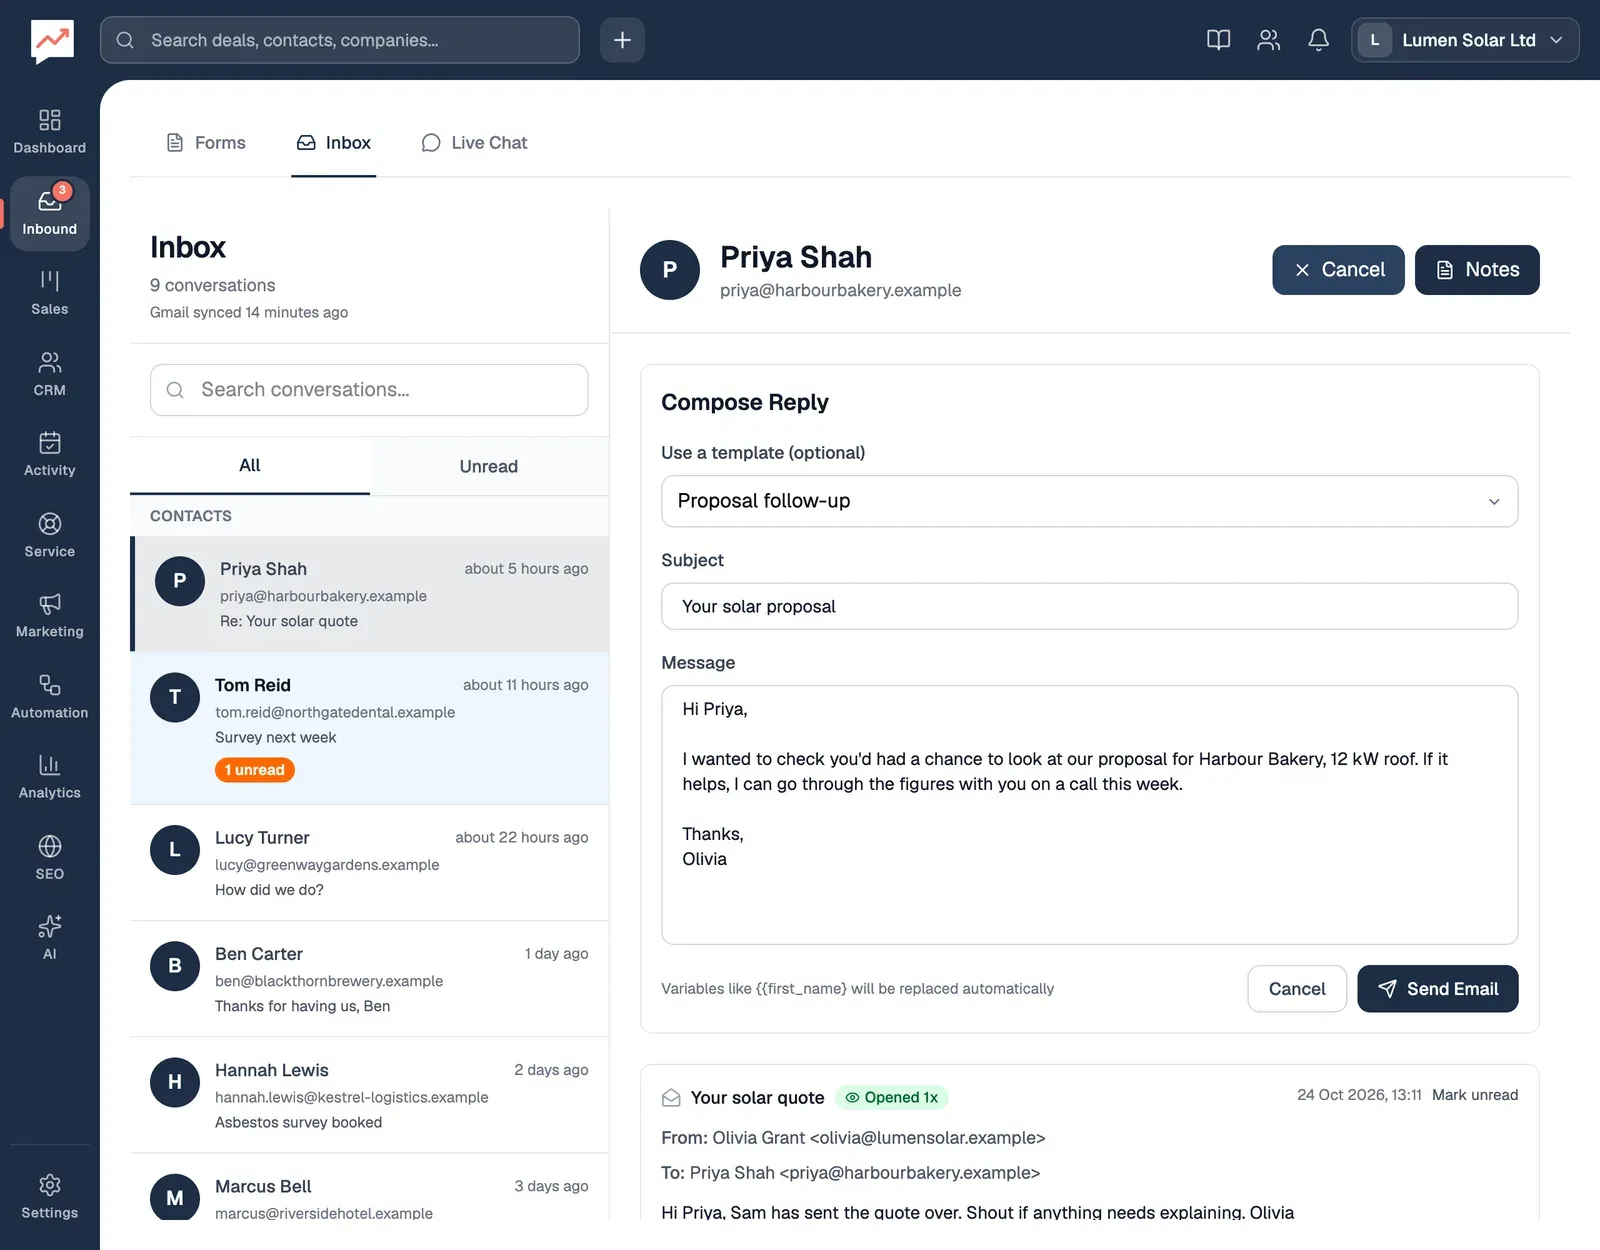The image size is (1600, 1250).
Task: Open the Hannah Lewis conversation
Action: pos(369,1095)
